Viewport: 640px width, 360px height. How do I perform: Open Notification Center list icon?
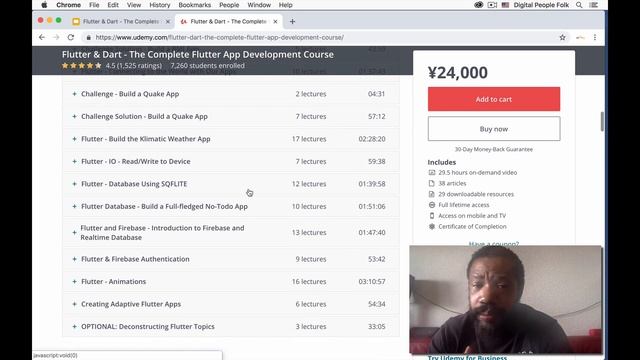[594, 5]
